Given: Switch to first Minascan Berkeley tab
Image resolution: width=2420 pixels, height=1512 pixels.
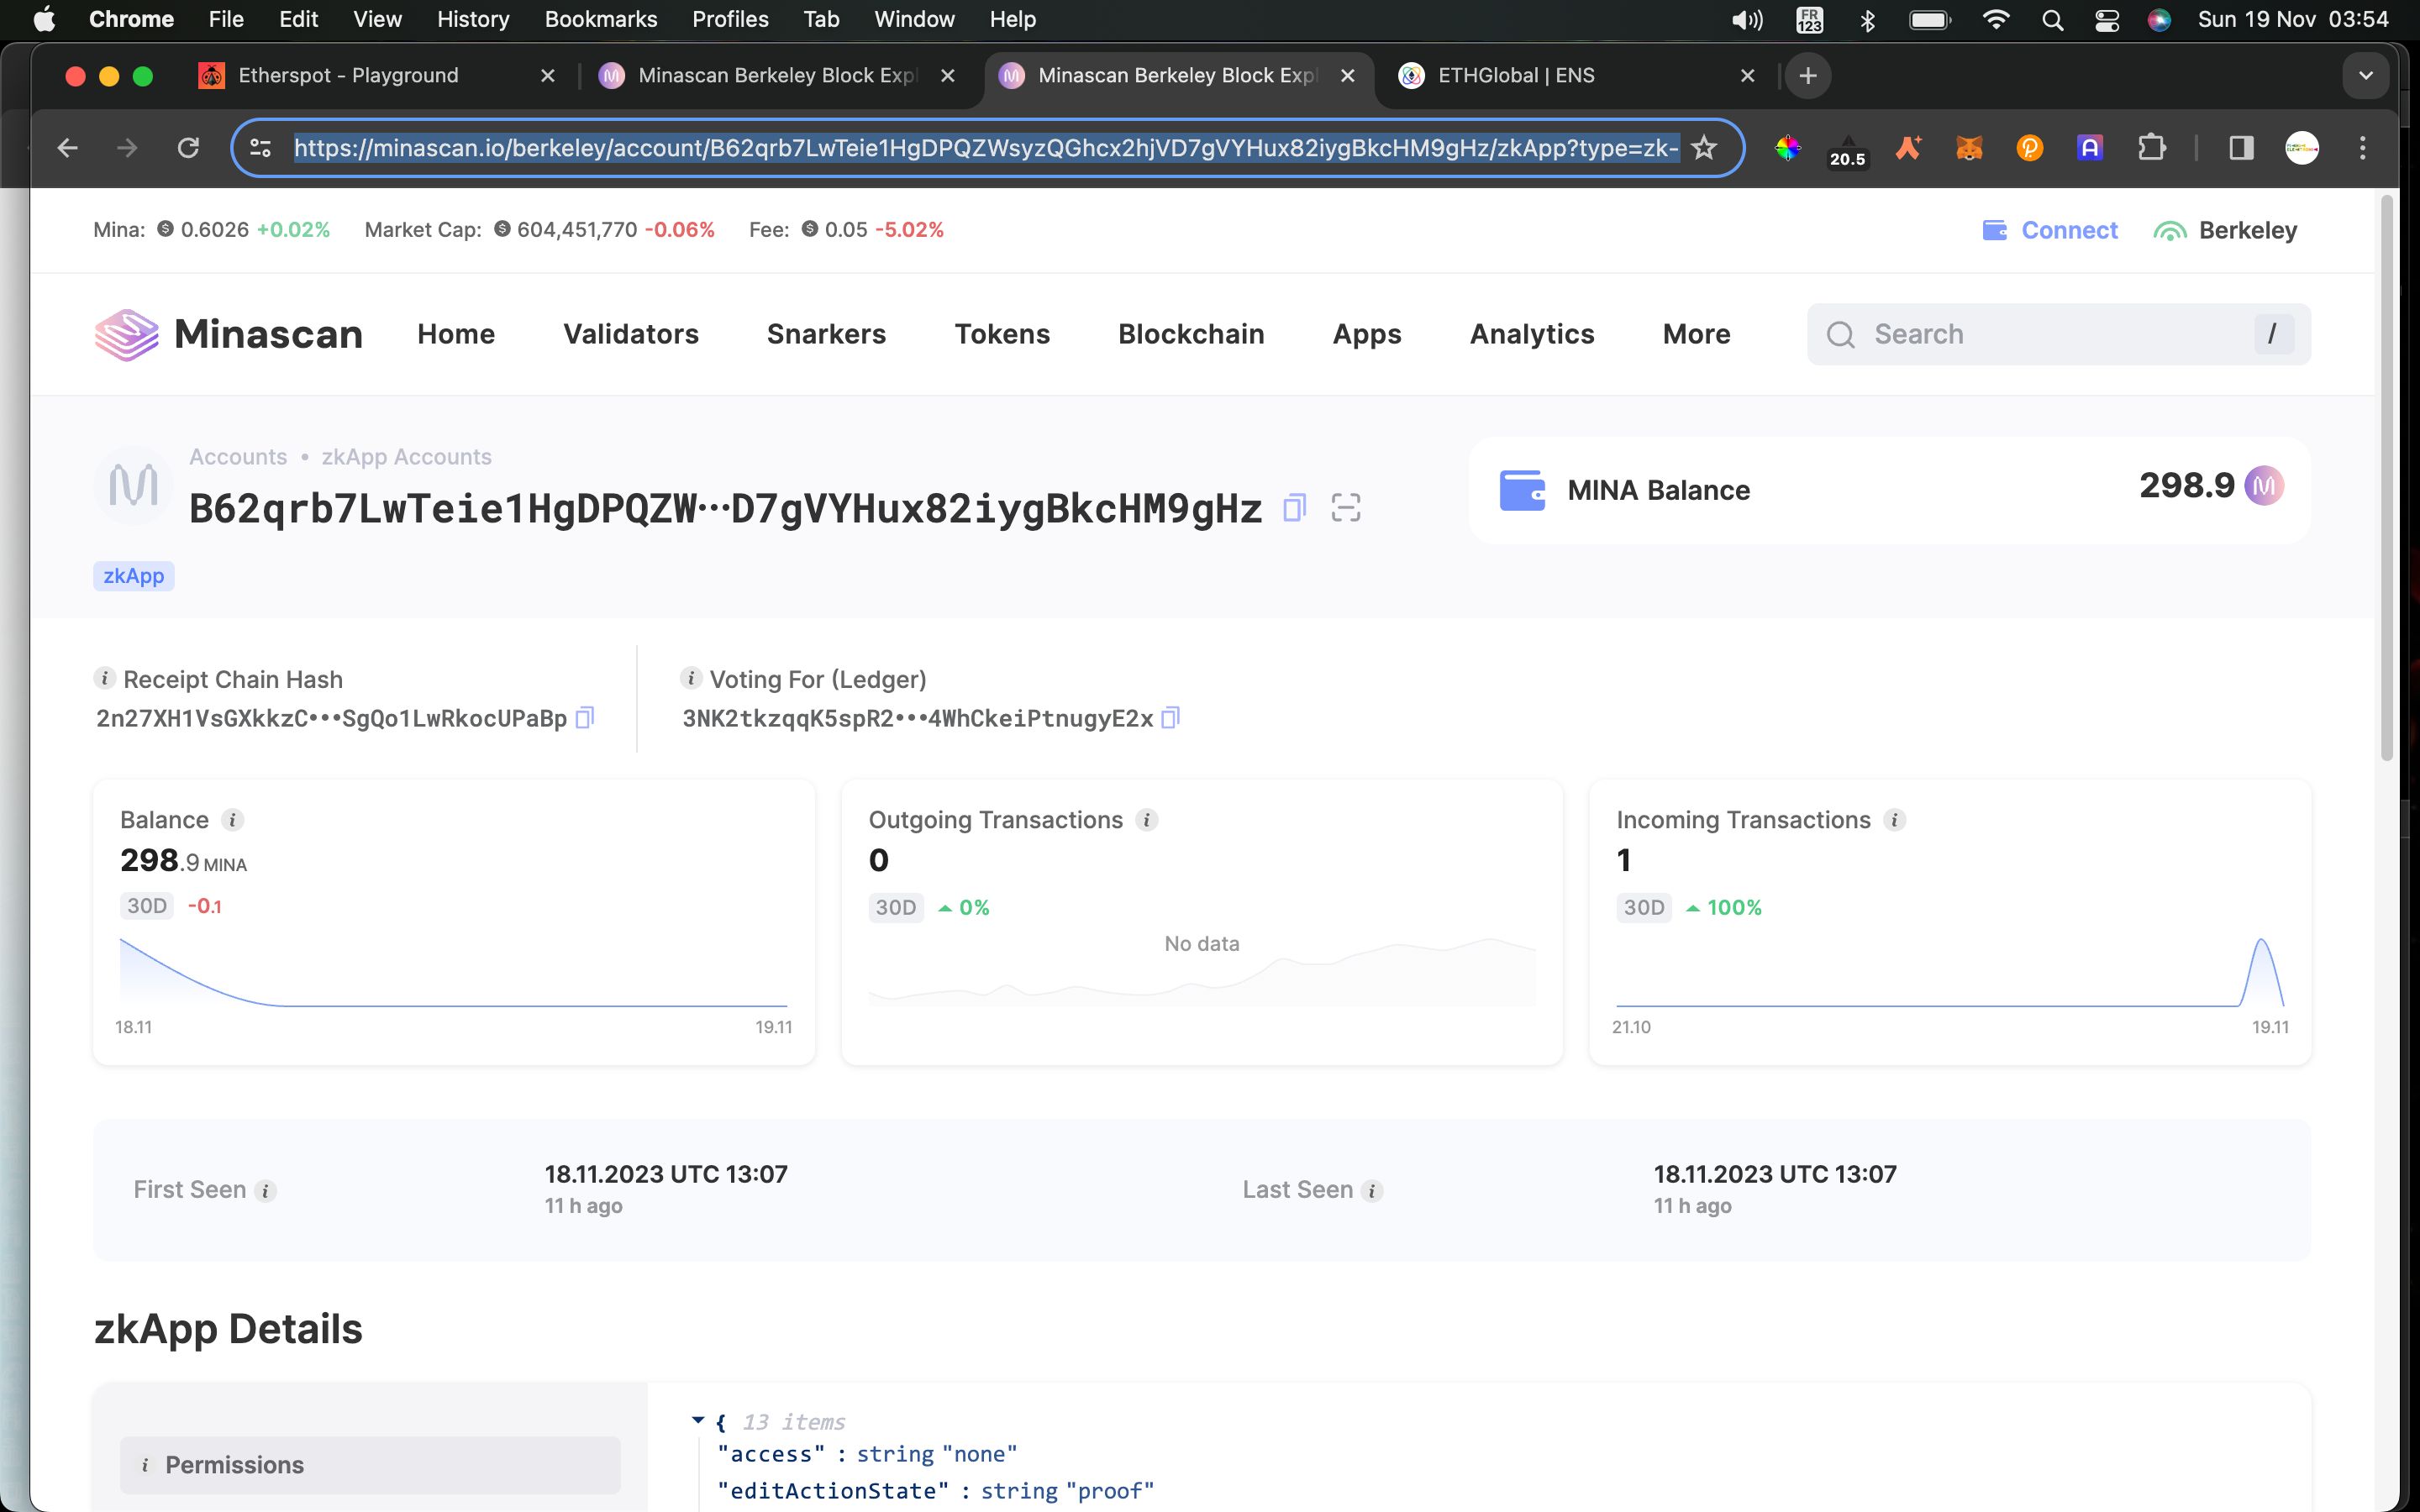Looking at the screenshot, I should (x=776, y=76).
